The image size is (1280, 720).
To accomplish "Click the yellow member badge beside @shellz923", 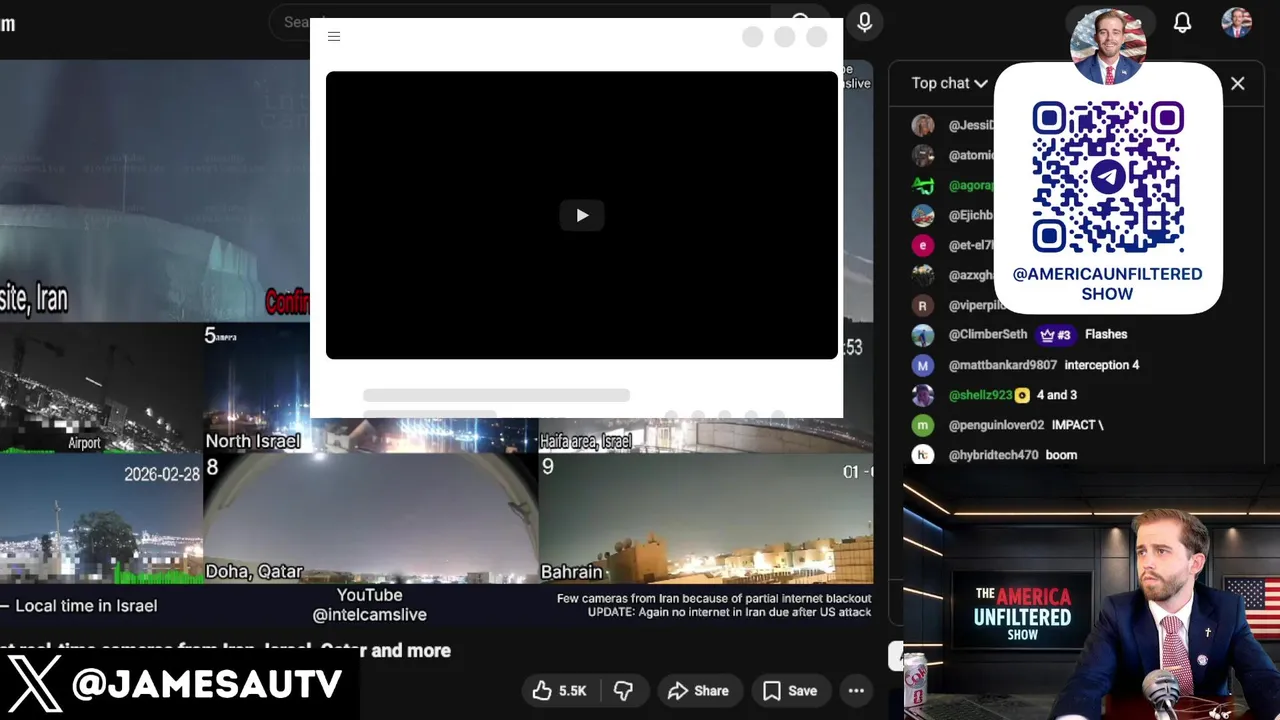I will point(1022,396).
